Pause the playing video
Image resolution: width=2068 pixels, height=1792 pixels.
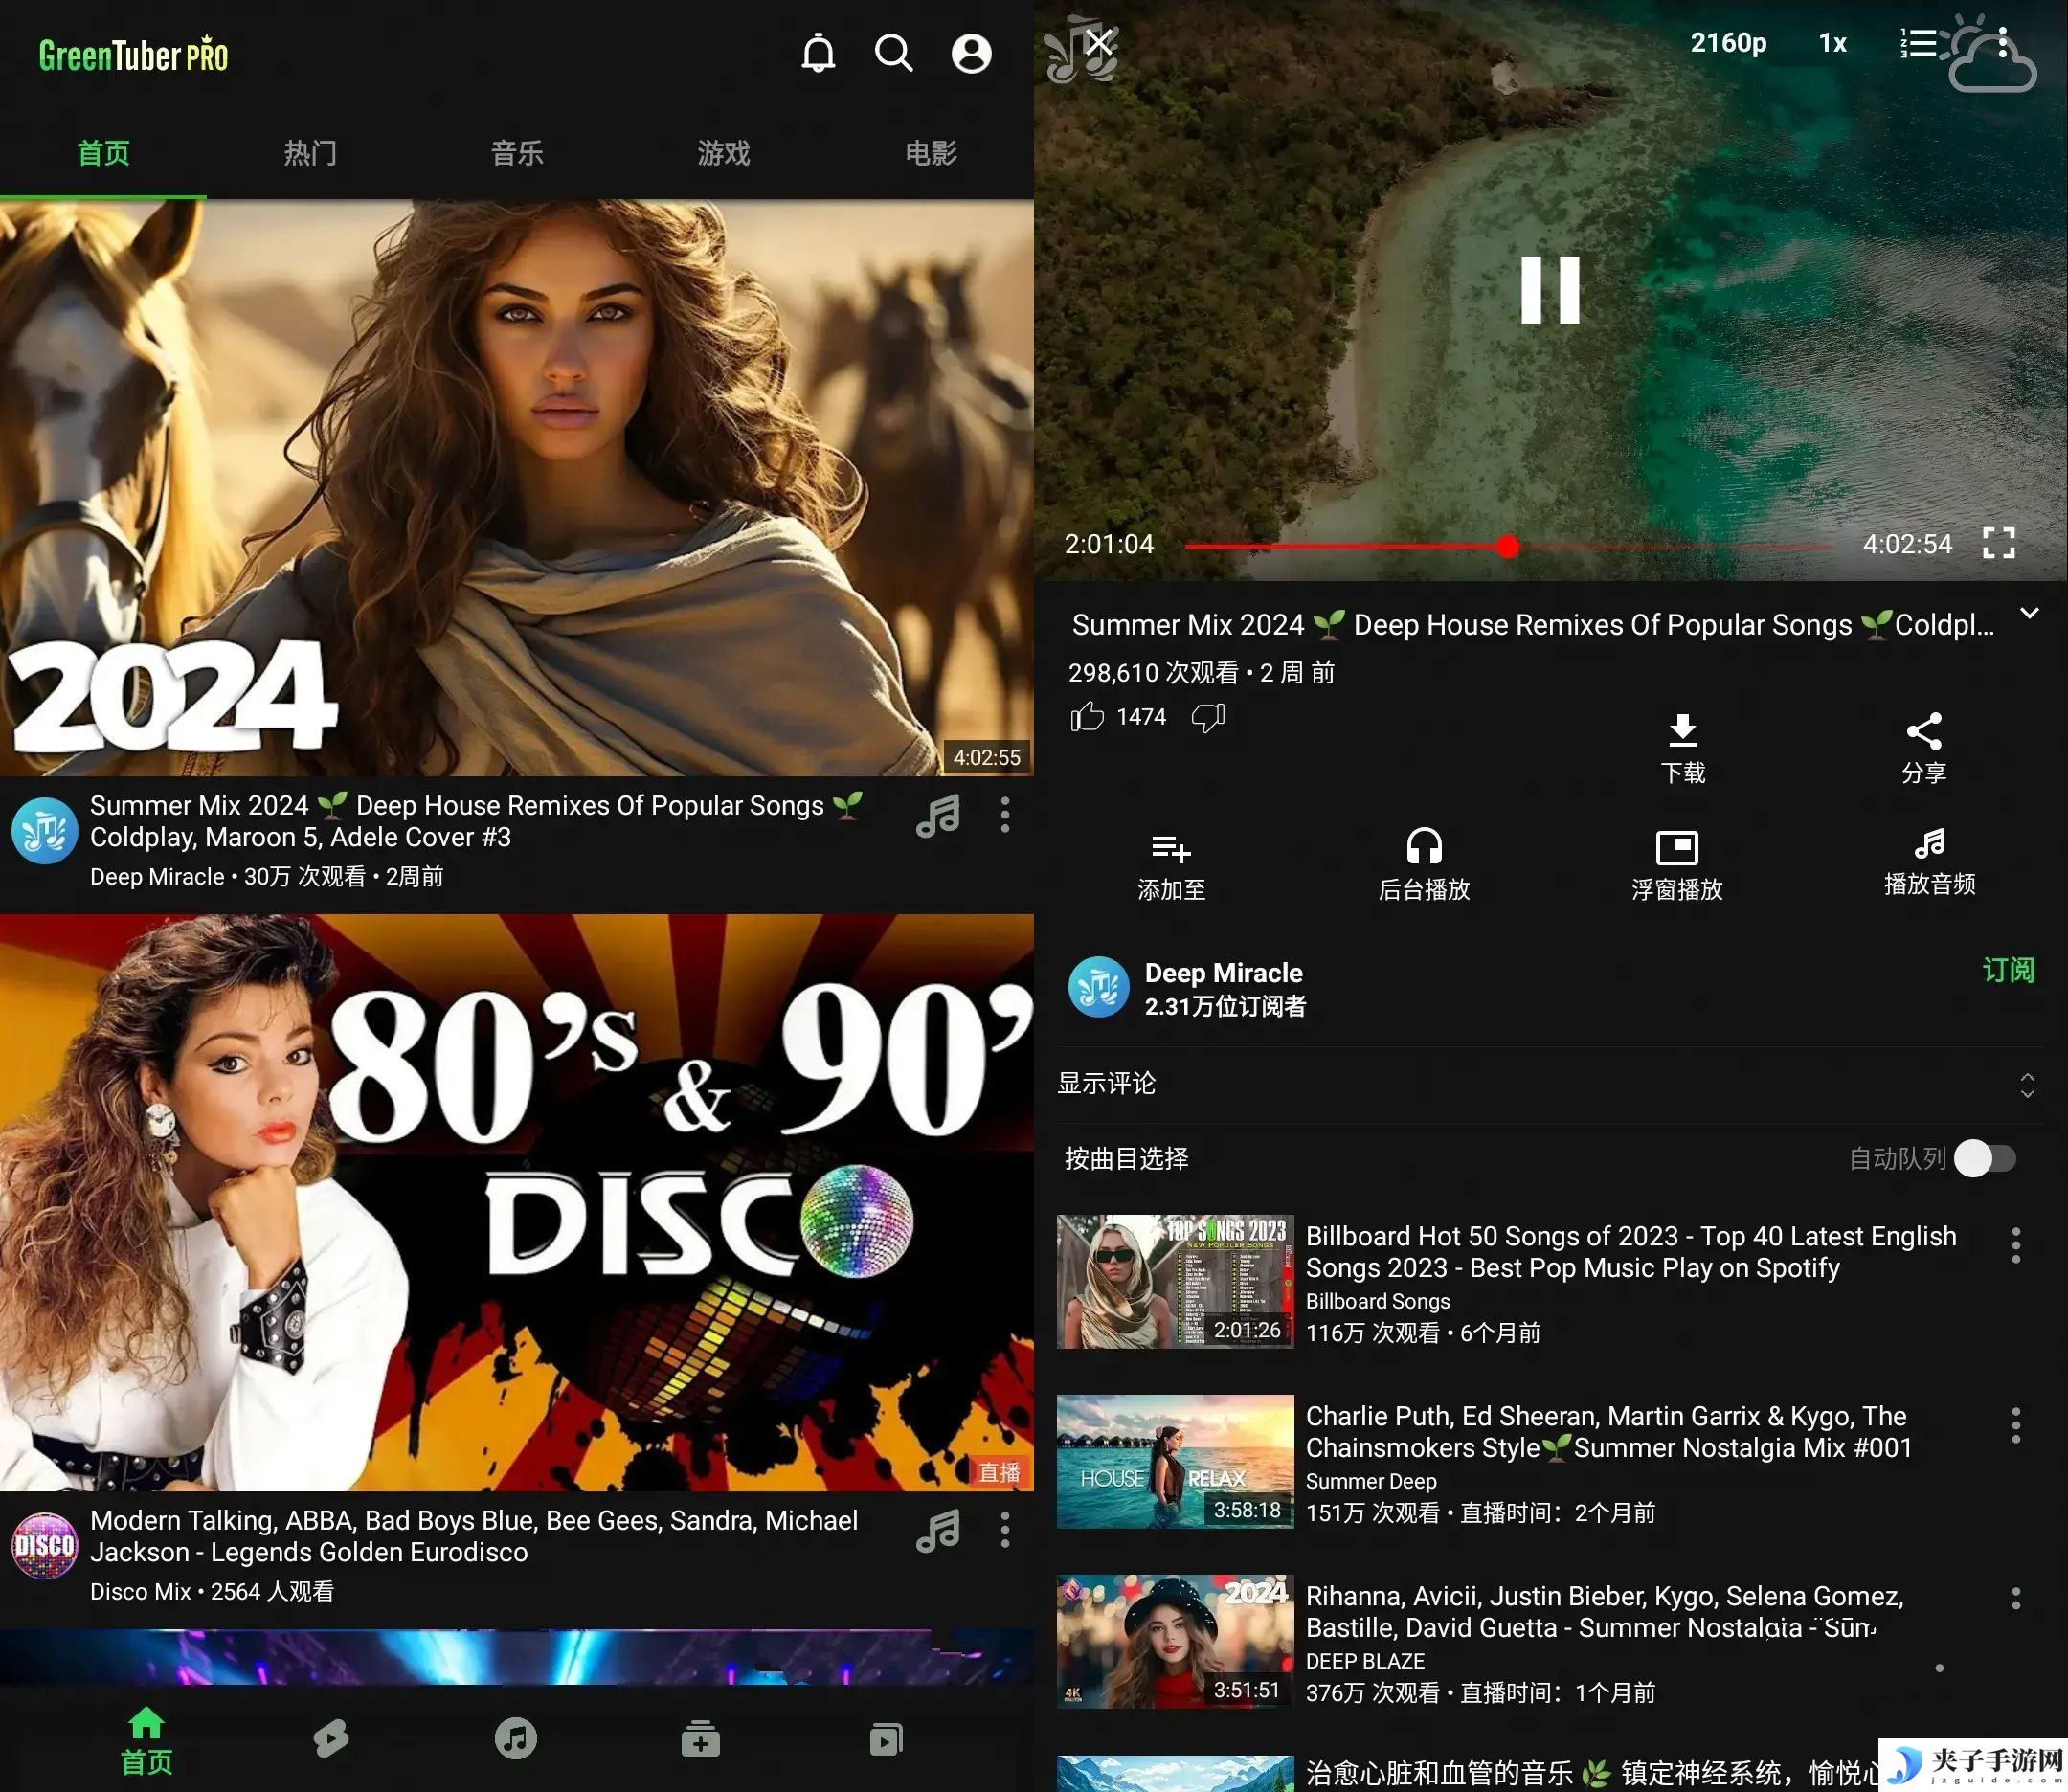point(1550,290)
